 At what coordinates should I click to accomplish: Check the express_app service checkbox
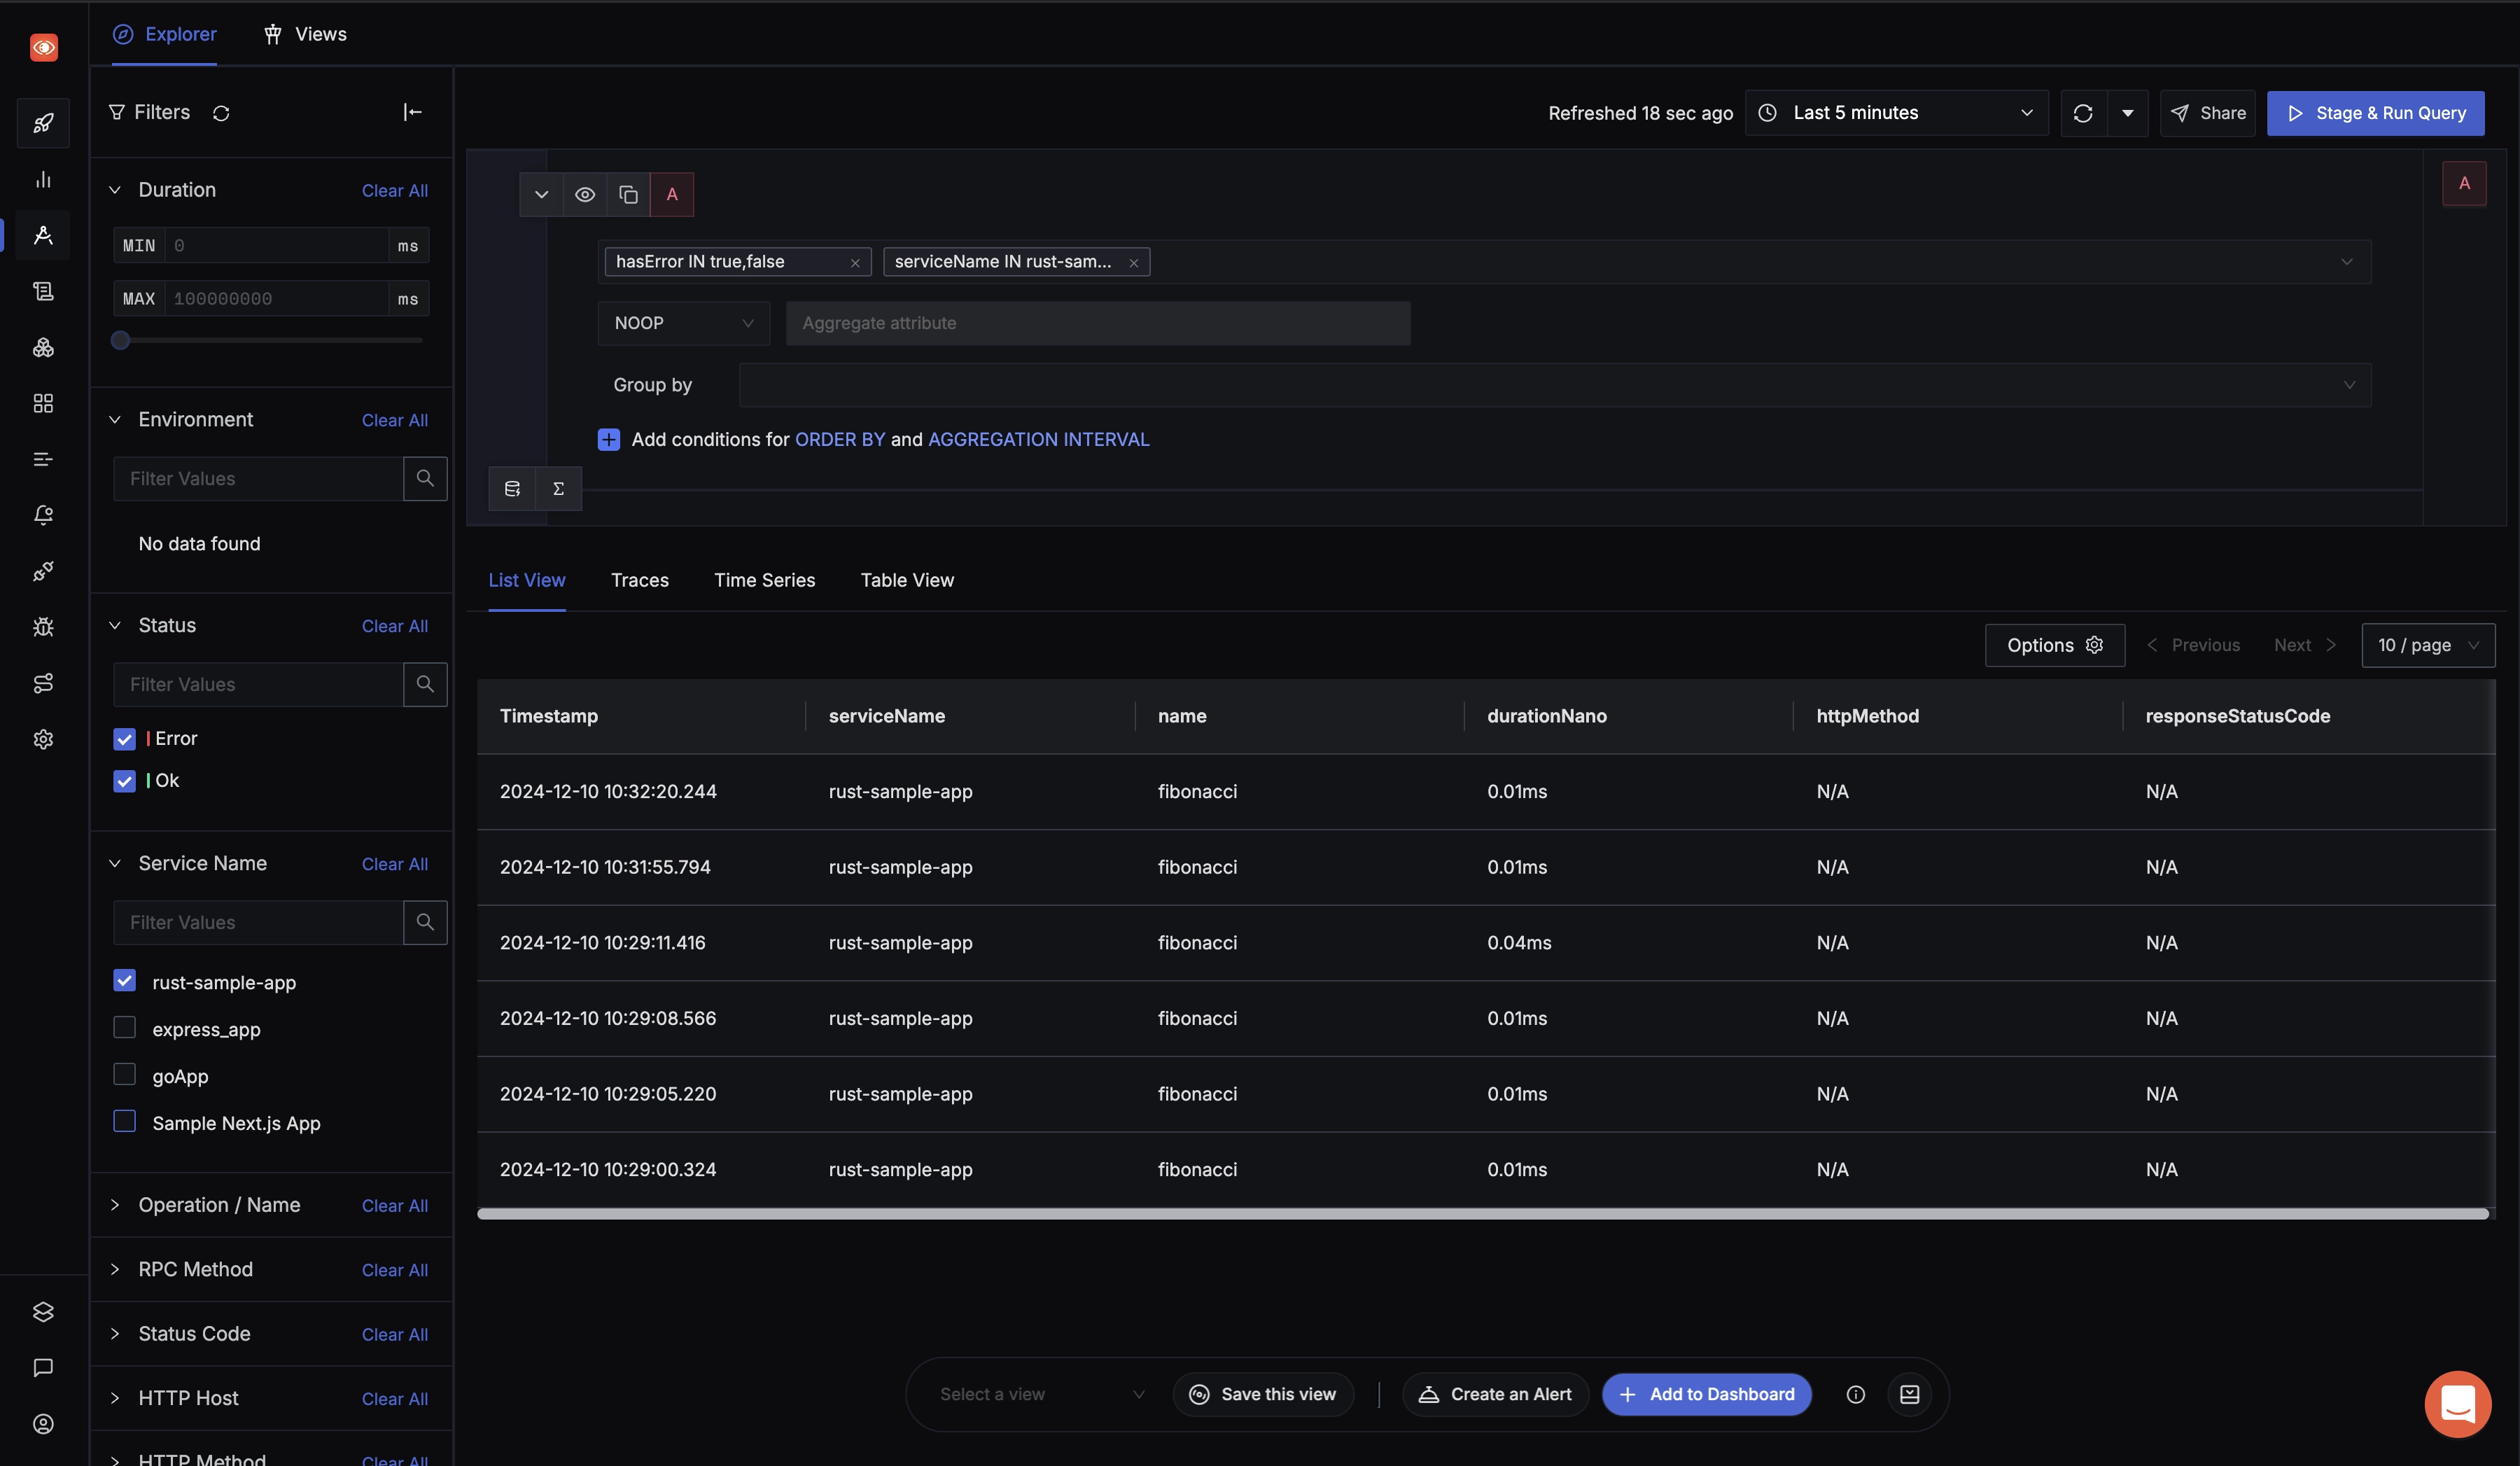(124, 1027)
